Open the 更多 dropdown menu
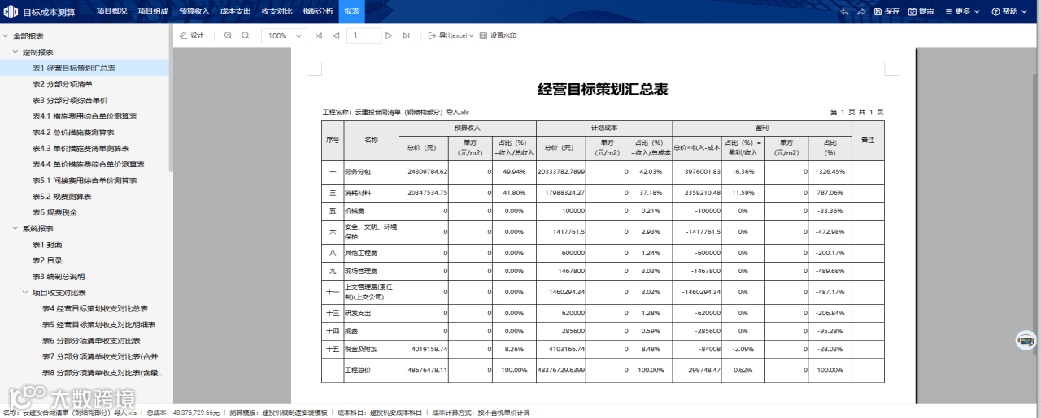The width and height of the screenshot is (1041, 418). click(962, 11)
